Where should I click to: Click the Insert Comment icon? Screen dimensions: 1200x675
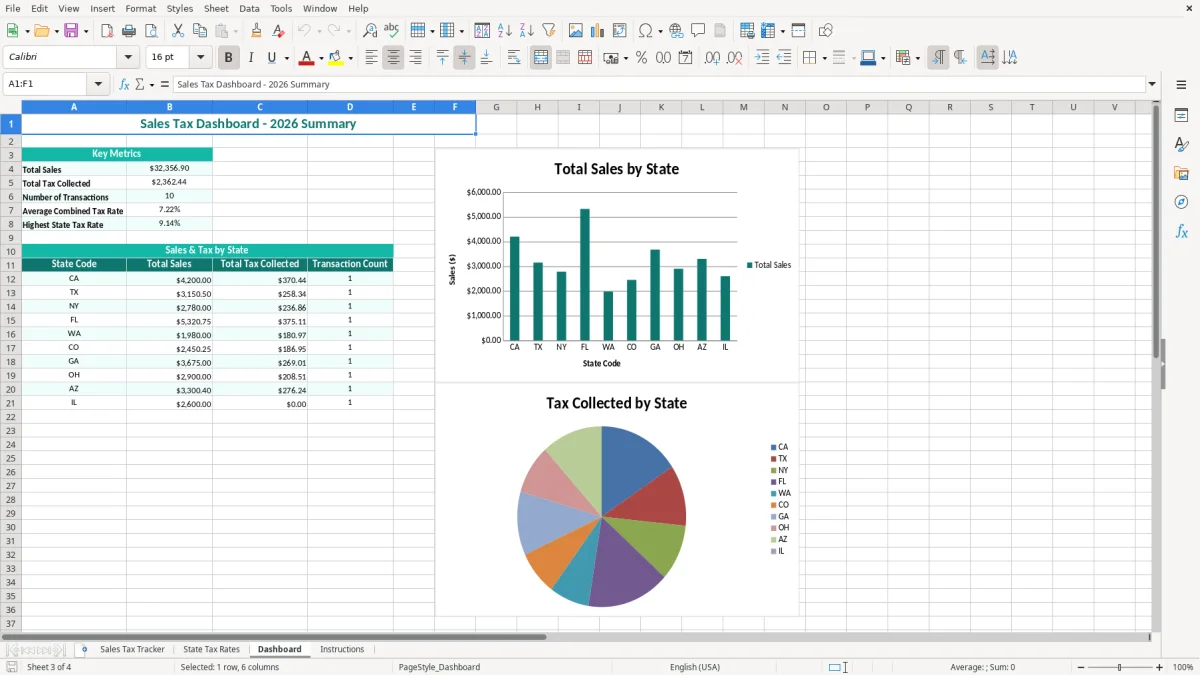(698, 31)
